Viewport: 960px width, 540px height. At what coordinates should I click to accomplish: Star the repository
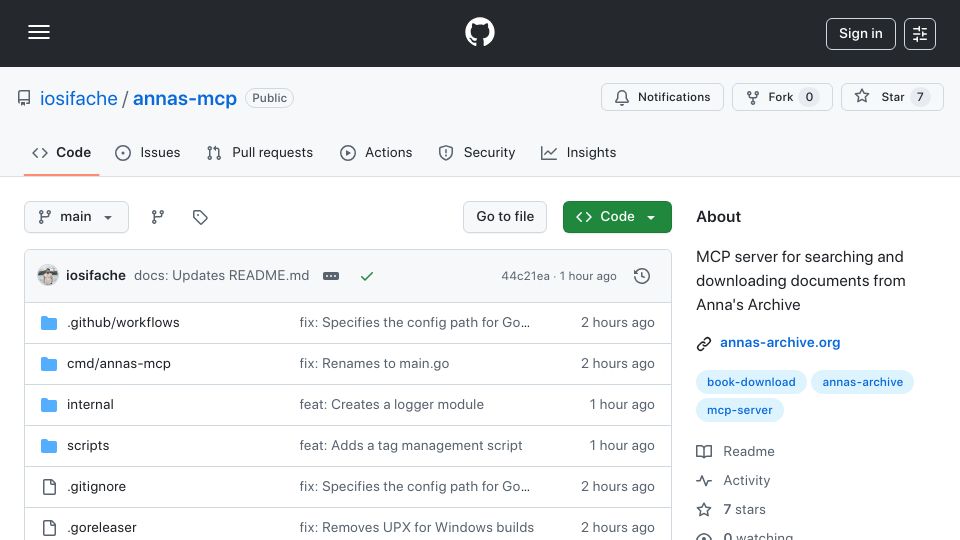click(891, 97)
